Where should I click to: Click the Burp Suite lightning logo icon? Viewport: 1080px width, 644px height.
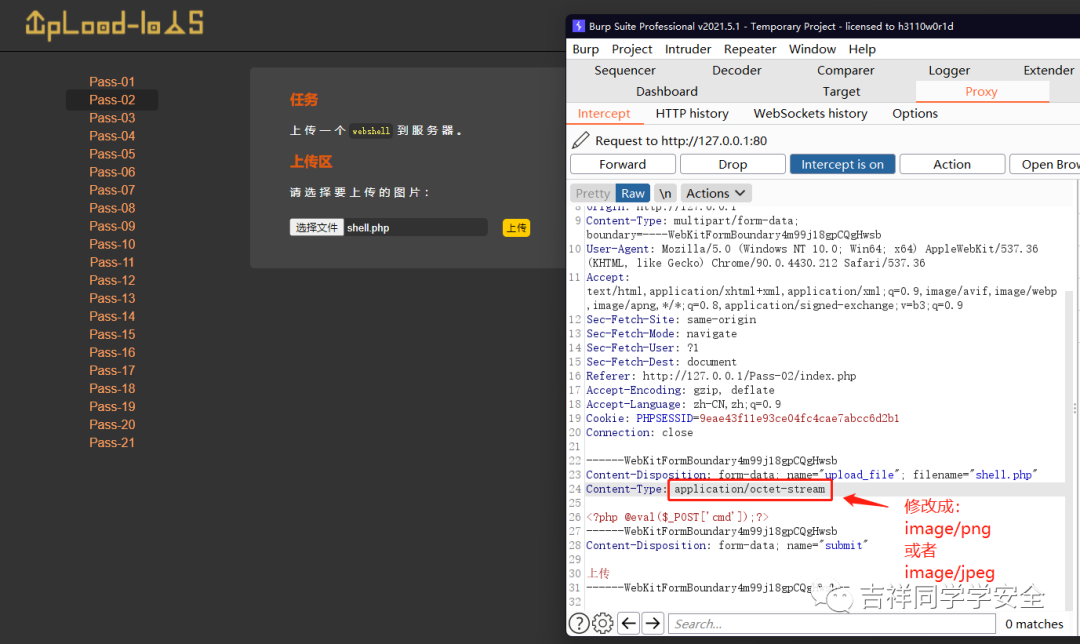click(x=579, y=26)
